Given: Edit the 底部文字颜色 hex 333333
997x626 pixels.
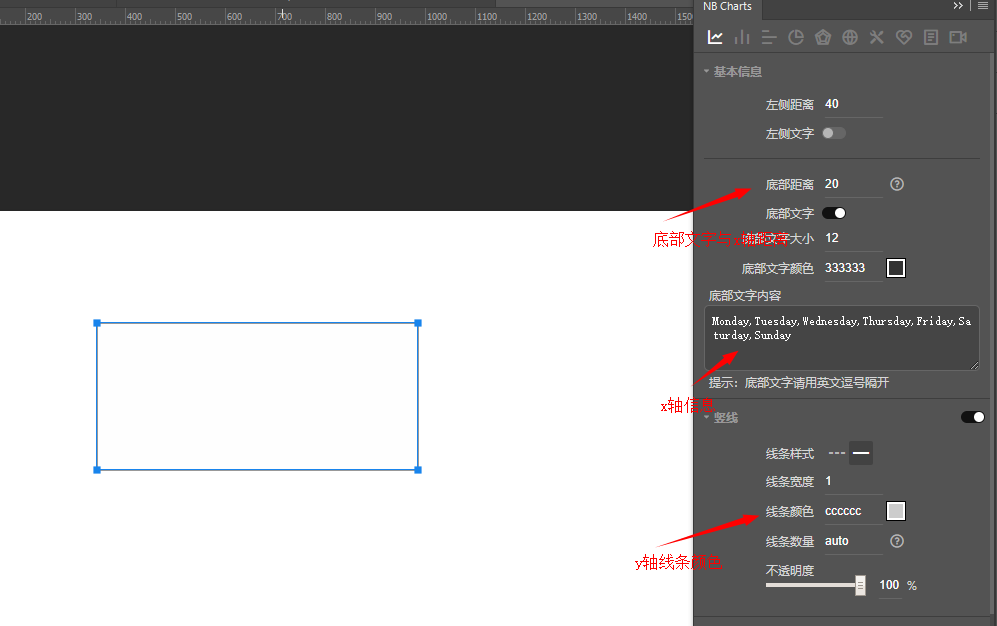Looking at the screenshot, I should point(853,268).
